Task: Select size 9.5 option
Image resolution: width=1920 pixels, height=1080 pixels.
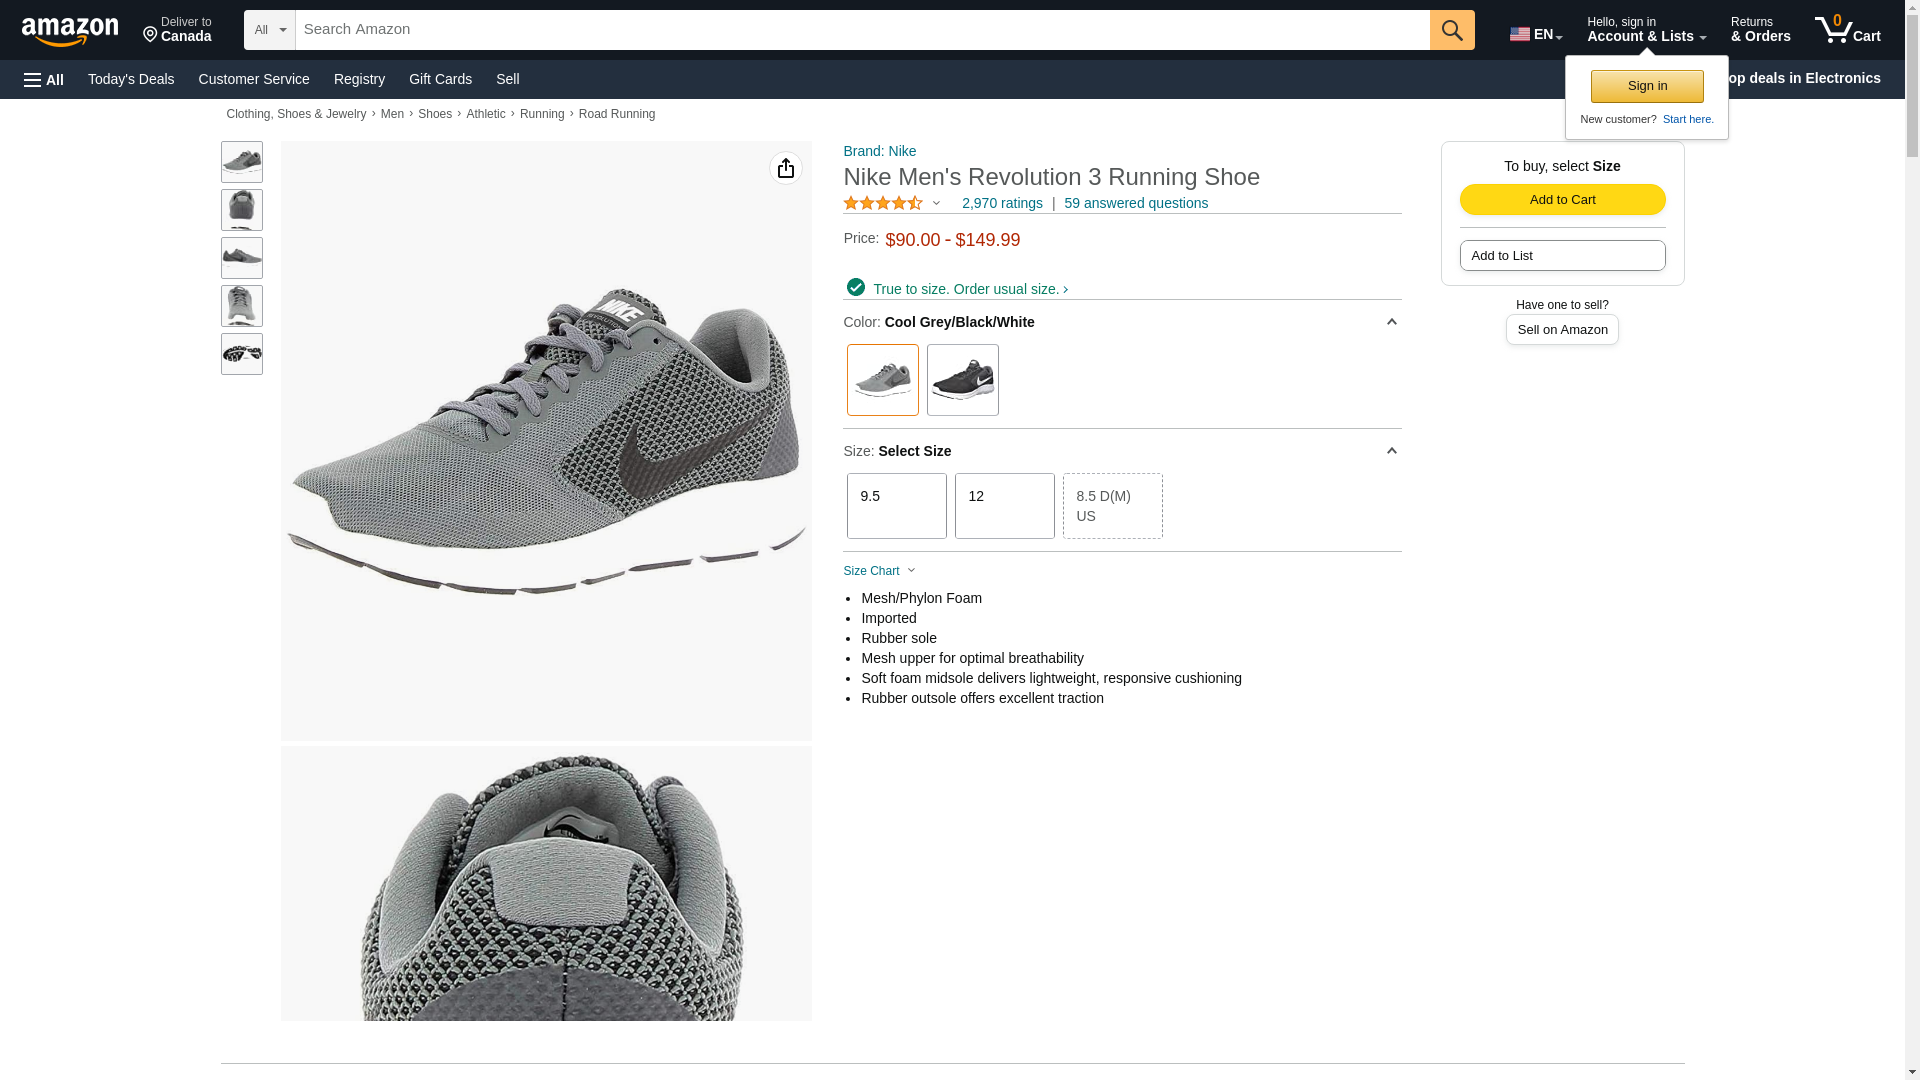Action: (896, 506)
